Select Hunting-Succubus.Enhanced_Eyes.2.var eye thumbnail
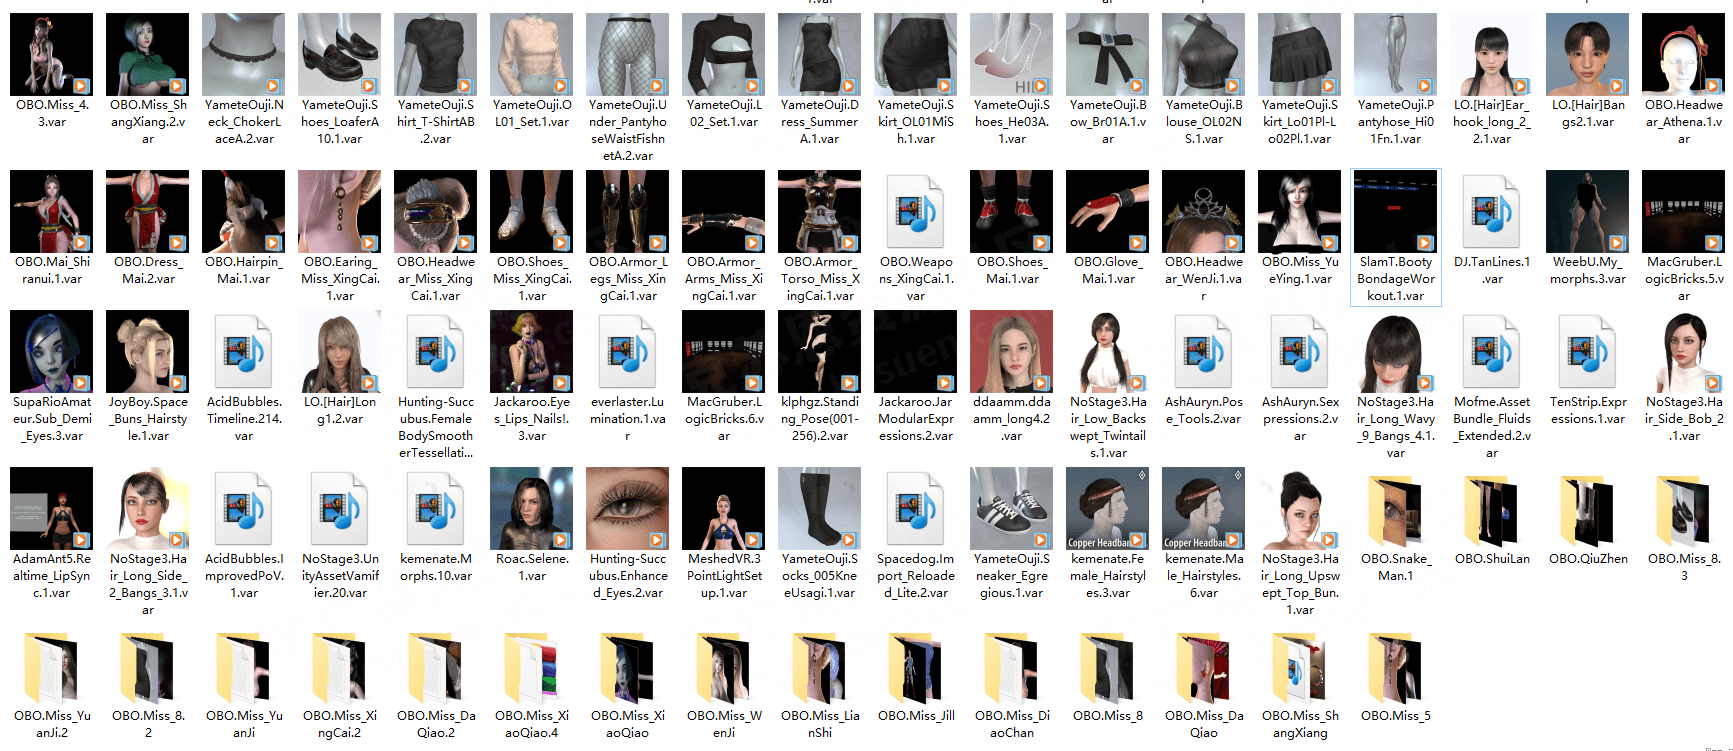The height and width of the screenshot is (751, 1733). coord(627,509)
